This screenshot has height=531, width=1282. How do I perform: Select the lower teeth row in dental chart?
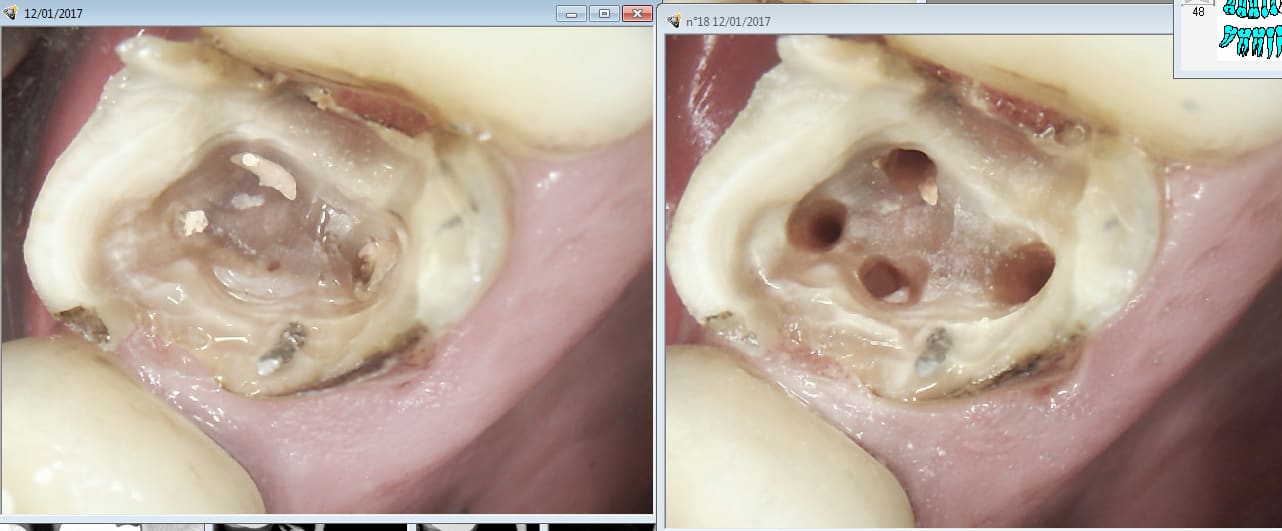coord(1250,41)
